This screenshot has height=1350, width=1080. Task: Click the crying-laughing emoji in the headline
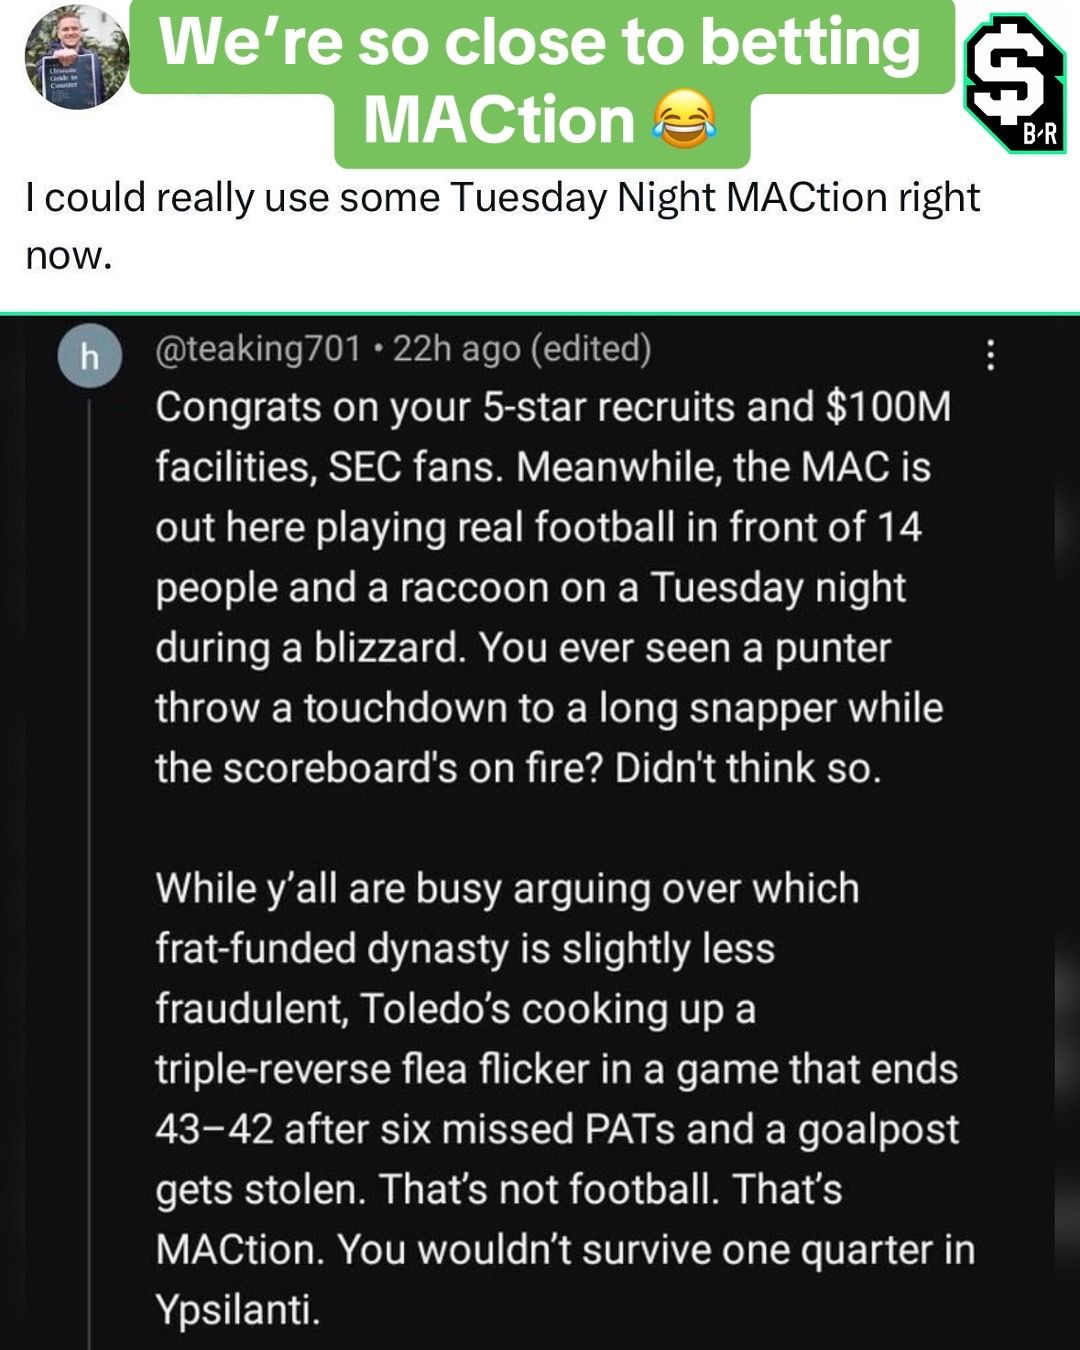pyautogui.click(x=684, y=122)
